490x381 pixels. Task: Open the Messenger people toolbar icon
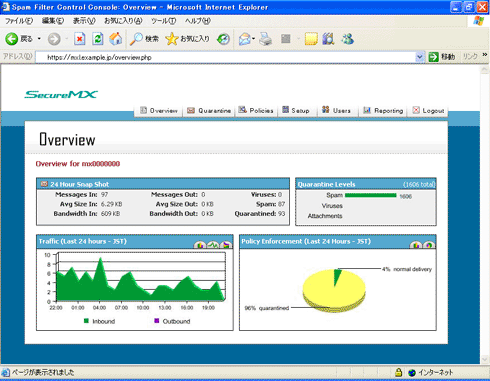(347, 39)
